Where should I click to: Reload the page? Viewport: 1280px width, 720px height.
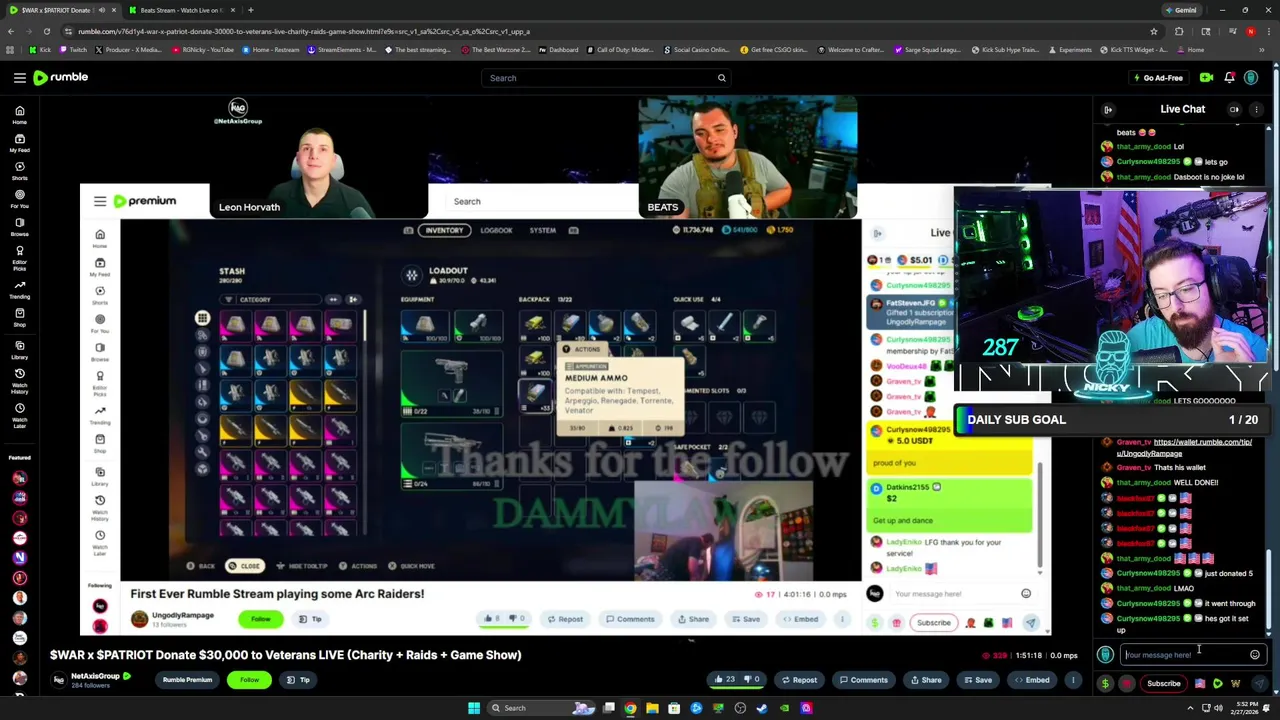click(46, 32)
